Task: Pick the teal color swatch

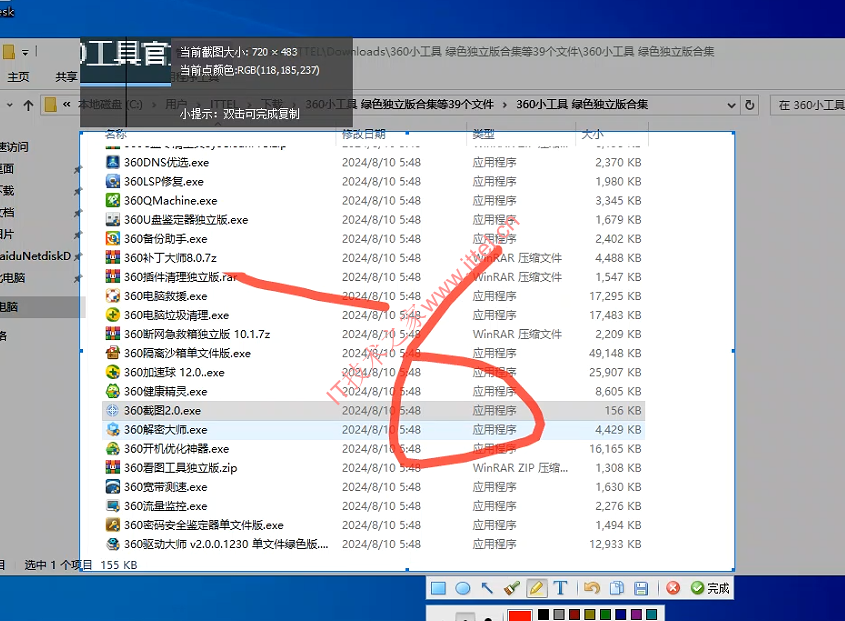Action: click(652, 614)
